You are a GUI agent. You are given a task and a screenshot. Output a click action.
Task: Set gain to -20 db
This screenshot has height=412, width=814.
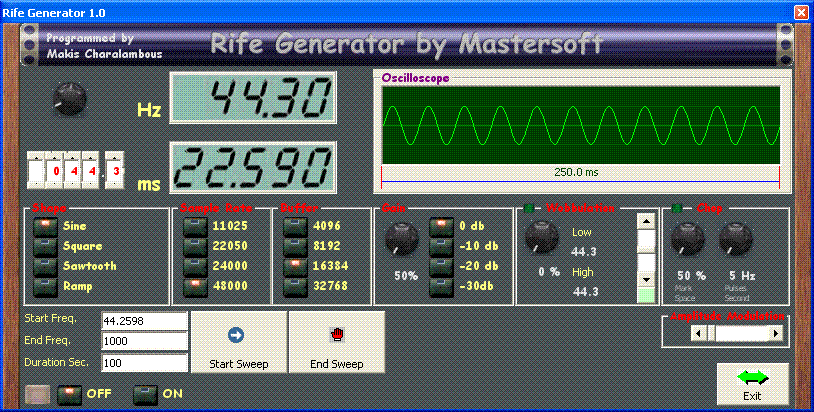(x=442, y=266)
